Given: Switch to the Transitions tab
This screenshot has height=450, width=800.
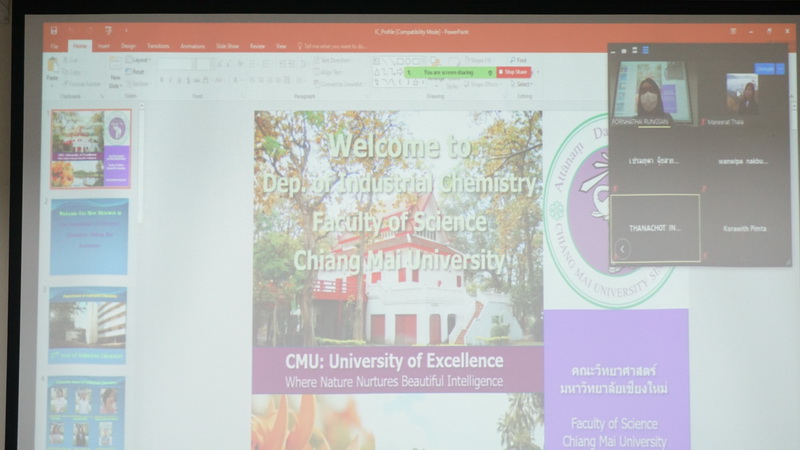Looking at the screenshot, I should tap(158, 46).
